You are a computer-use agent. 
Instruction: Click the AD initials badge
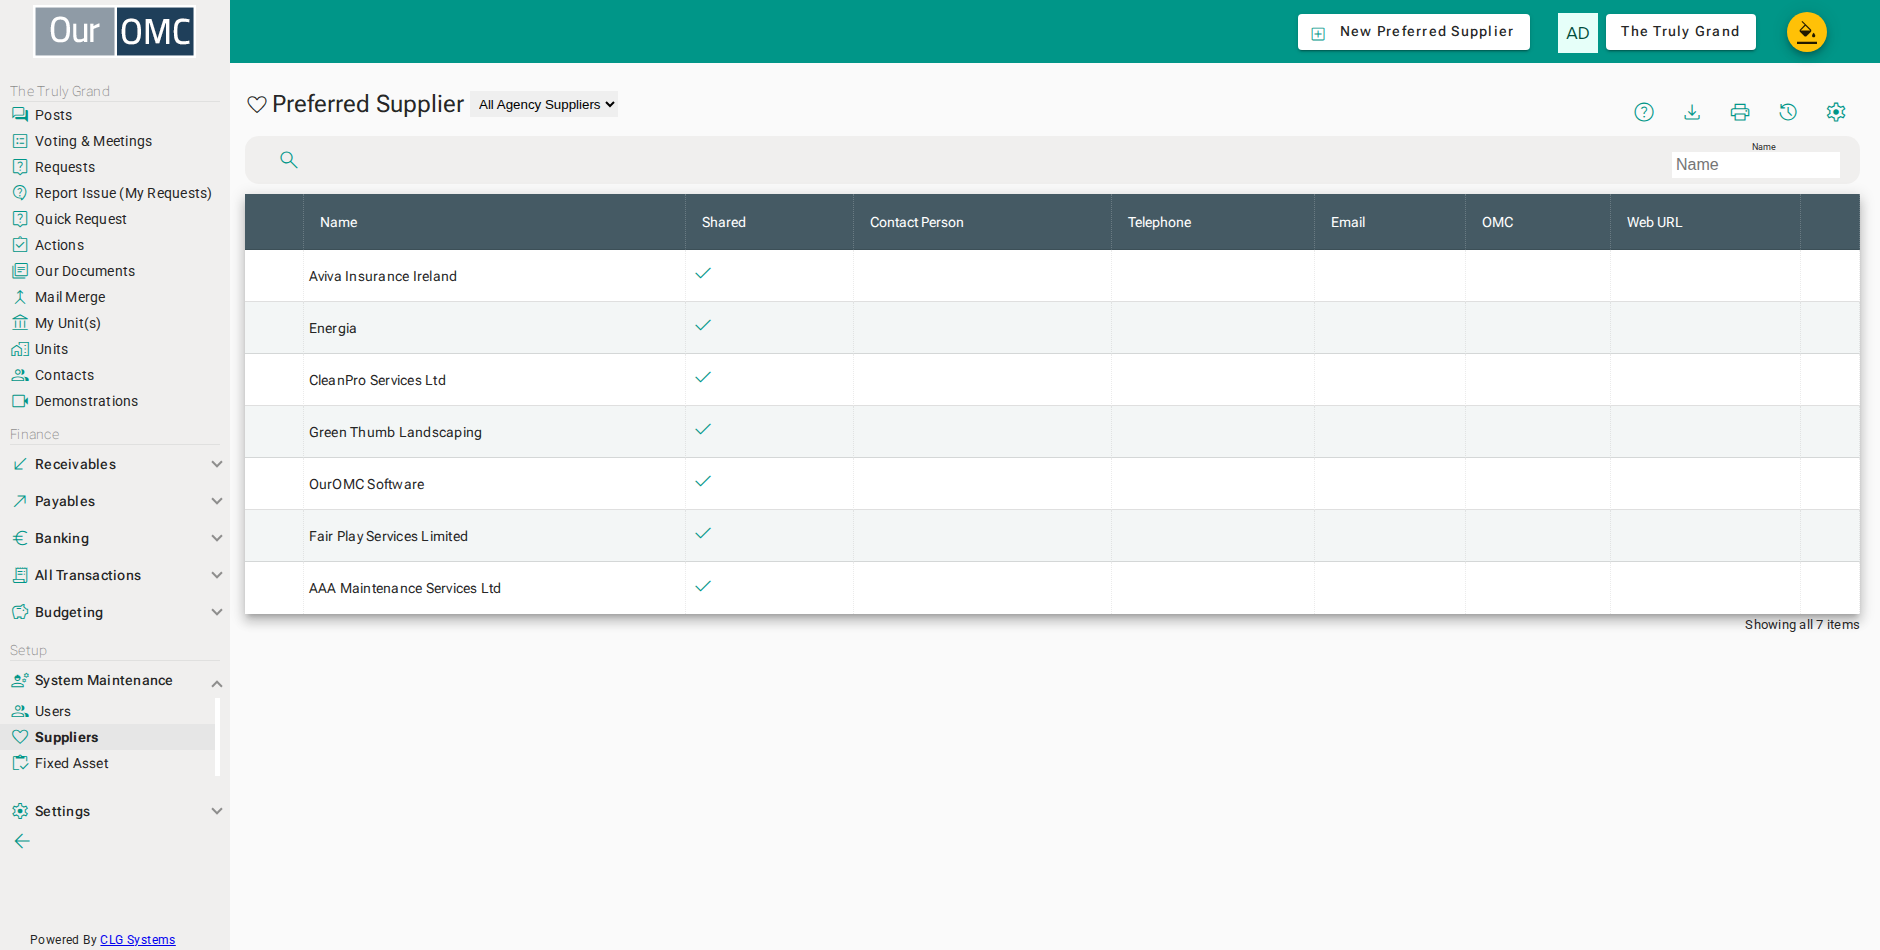[1578, 33]
